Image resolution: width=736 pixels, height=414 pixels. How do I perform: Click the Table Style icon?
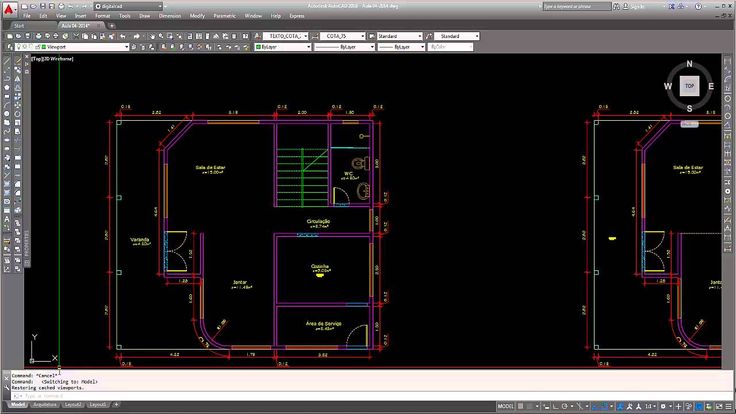point(372,36)
